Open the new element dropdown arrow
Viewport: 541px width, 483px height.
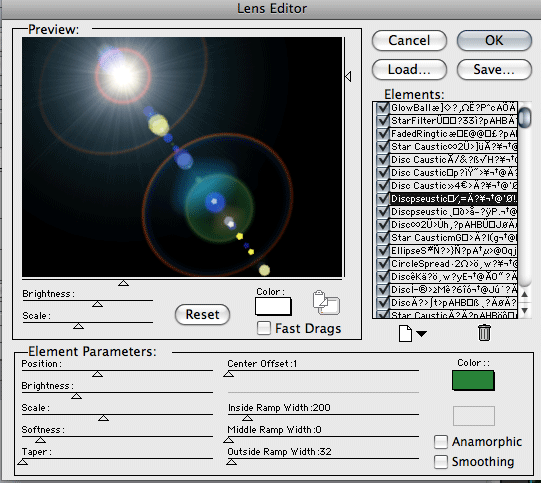coord(421,334)
